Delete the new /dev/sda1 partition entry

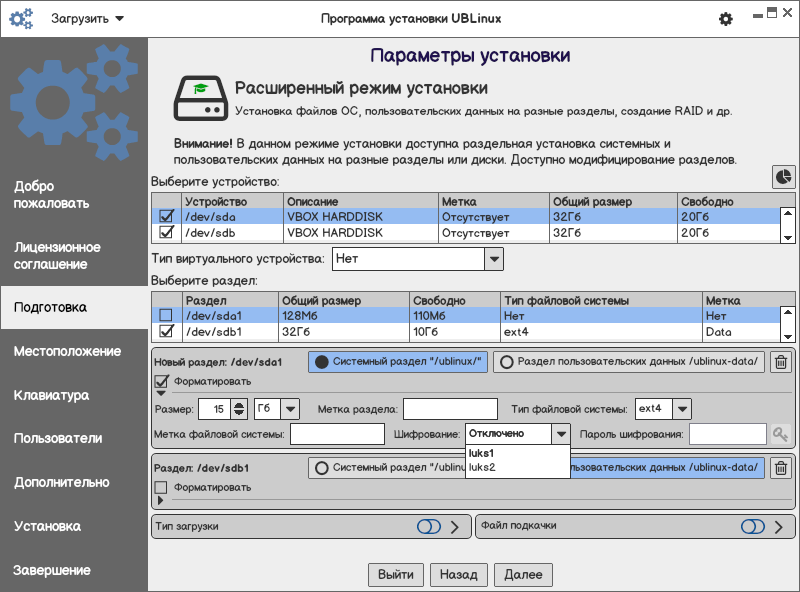click(x=781, y=362)
